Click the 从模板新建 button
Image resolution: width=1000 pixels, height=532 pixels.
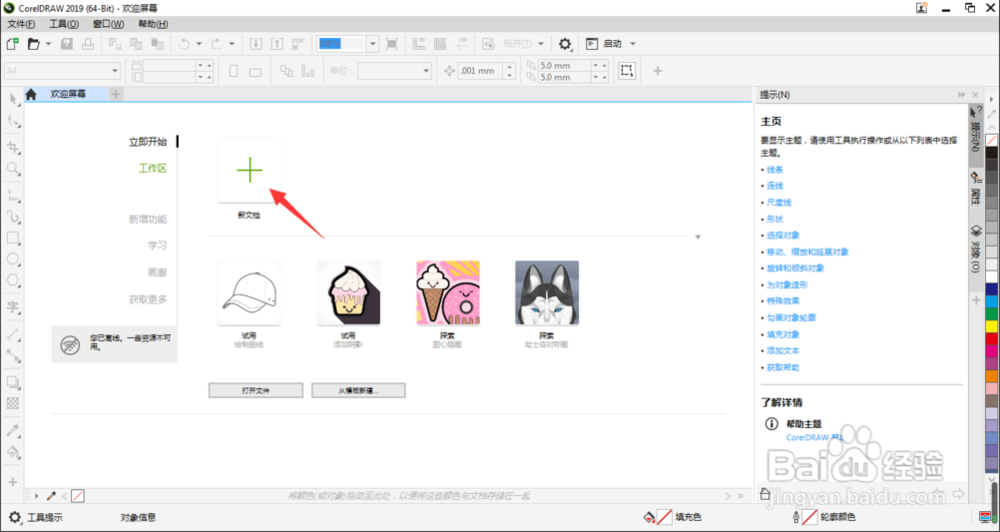tap(358, 390)
